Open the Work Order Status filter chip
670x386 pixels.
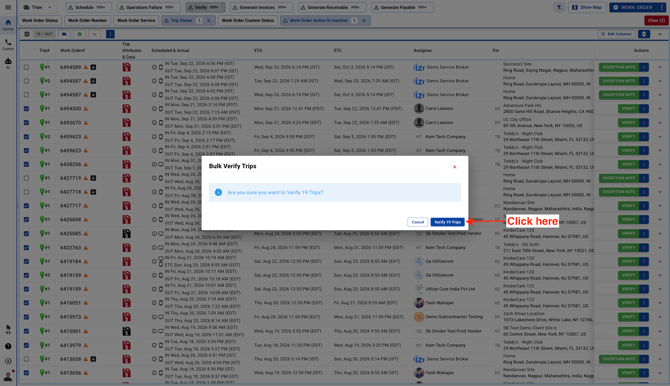[x=40, y=21]
